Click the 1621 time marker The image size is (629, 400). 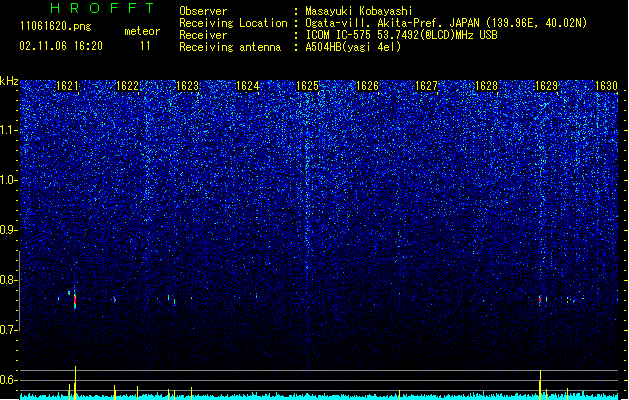(x=67, y=86)
